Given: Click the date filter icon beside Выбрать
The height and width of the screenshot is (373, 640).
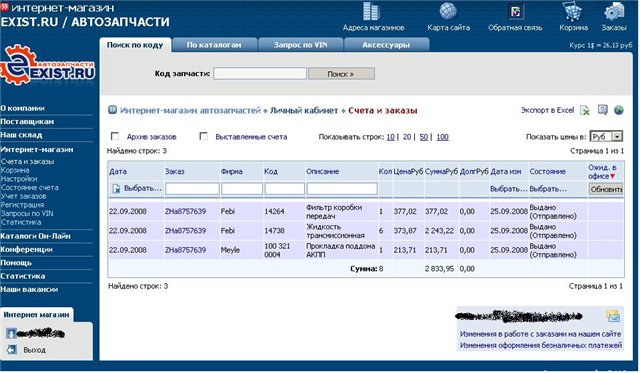Looking at the screenshot, I should pos(116,189).
